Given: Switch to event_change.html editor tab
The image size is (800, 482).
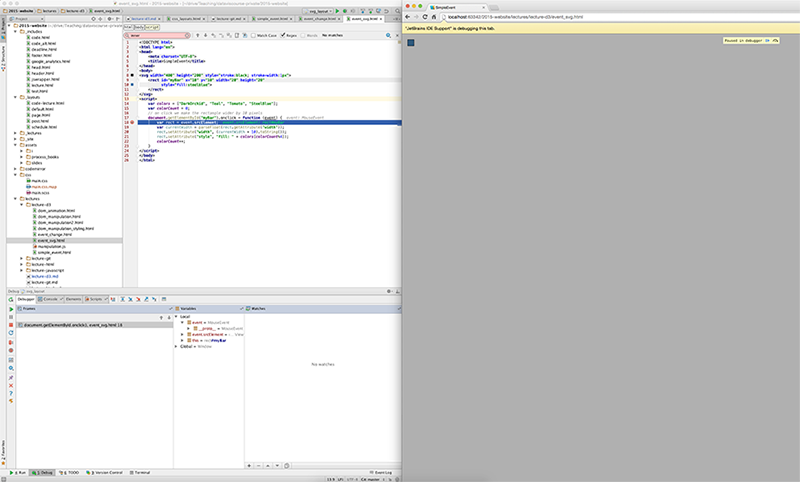Looking at the screenshot, I should click(x=319, y=19).
